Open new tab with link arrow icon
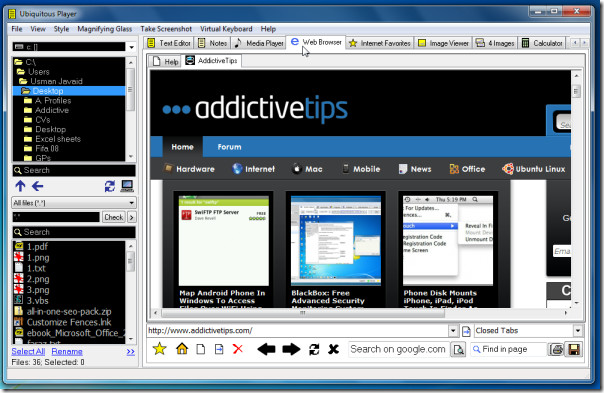 [219, 349]
